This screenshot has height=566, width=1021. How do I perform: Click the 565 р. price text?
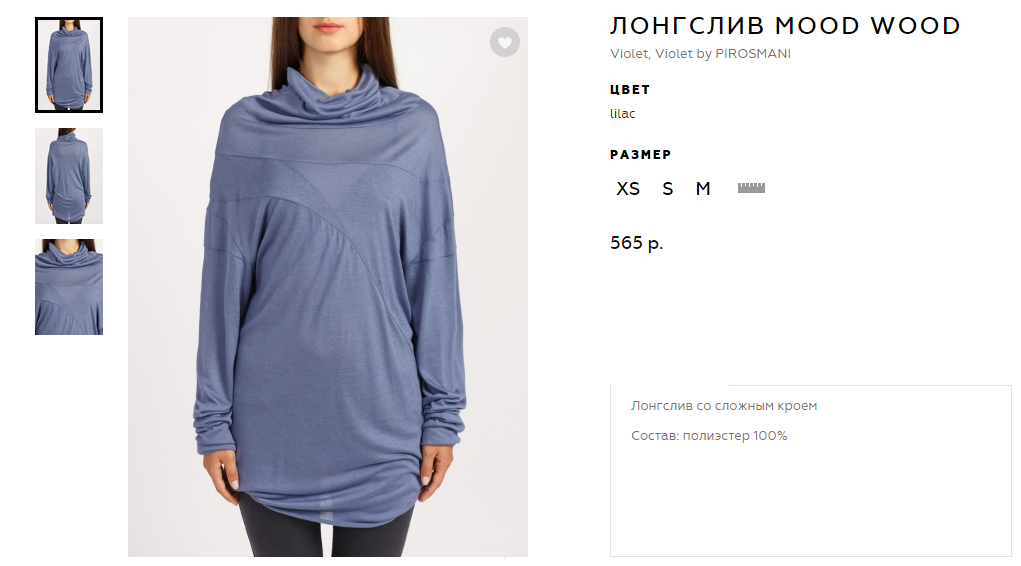click(636, 243)
